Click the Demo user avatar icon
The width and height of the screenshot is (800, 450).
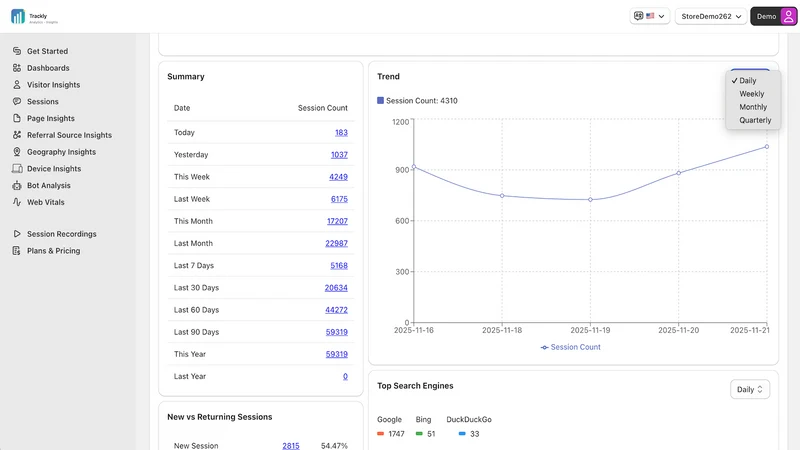pos(788,16)
